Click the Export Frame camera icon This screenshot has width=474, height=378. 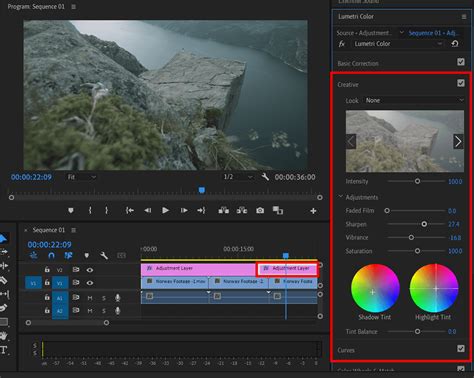[x=260, y=210]
